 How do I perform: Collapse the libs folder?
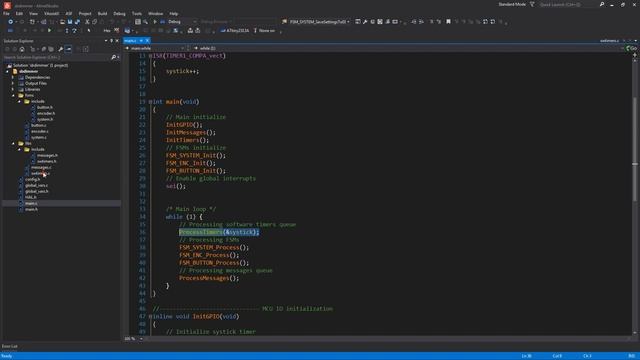pos(13,143)
